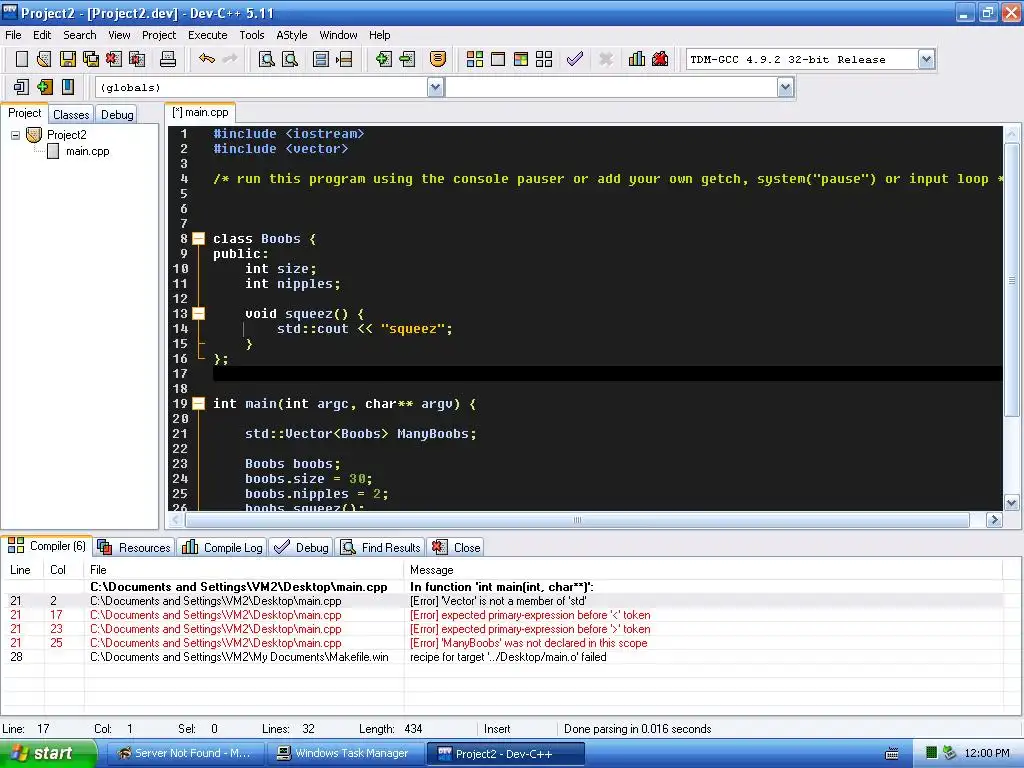Select the 'ManyBoobs' was not declared error row

502,643
